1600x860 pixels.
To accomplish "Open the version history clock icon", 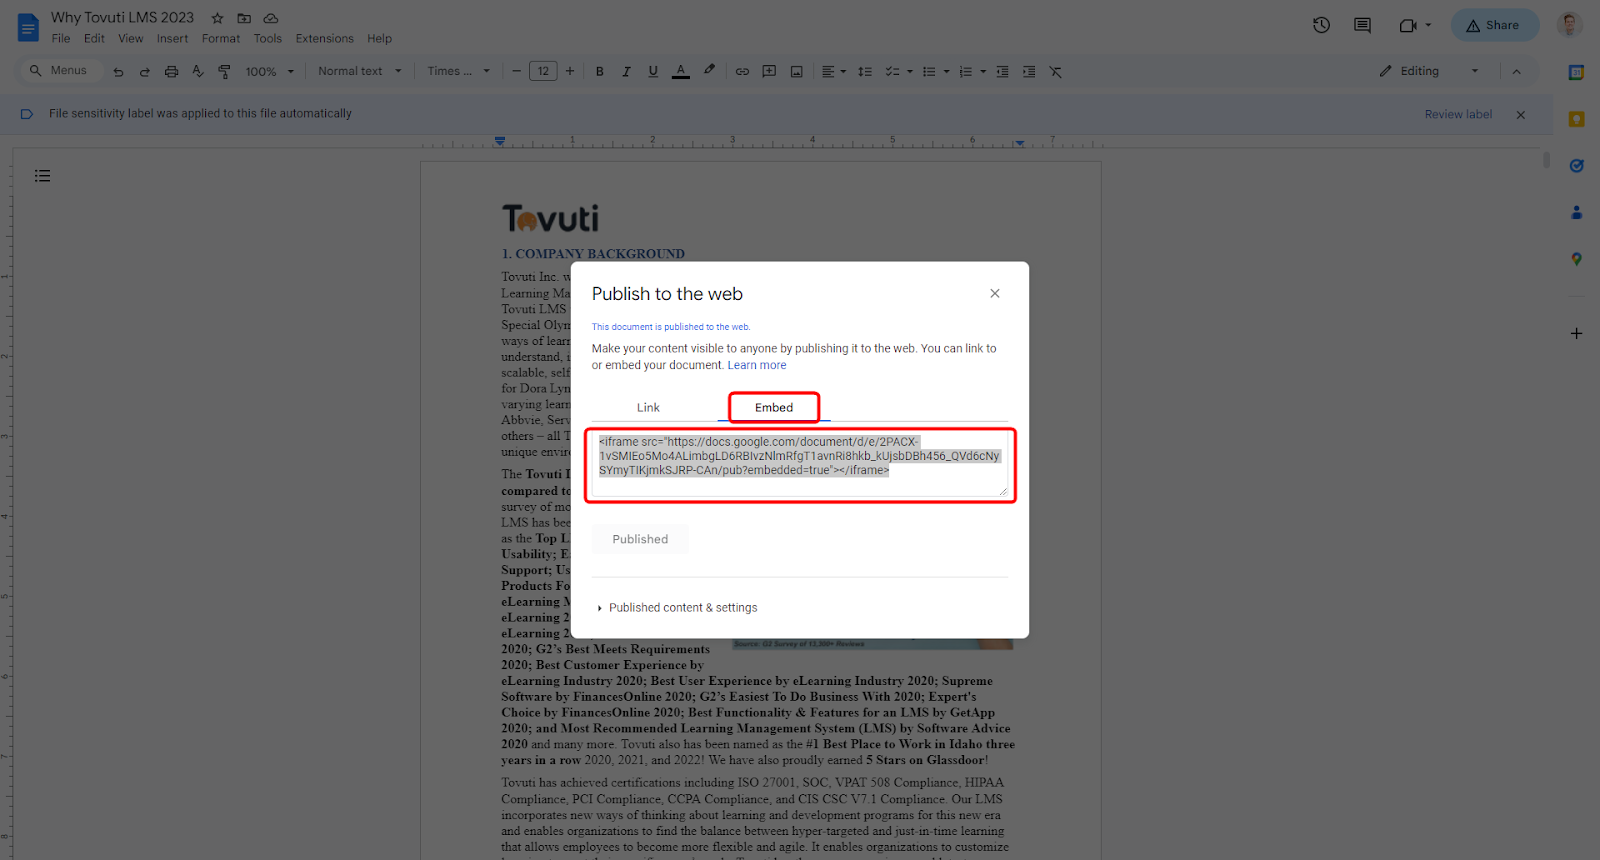I will [x=1321, y=25].
